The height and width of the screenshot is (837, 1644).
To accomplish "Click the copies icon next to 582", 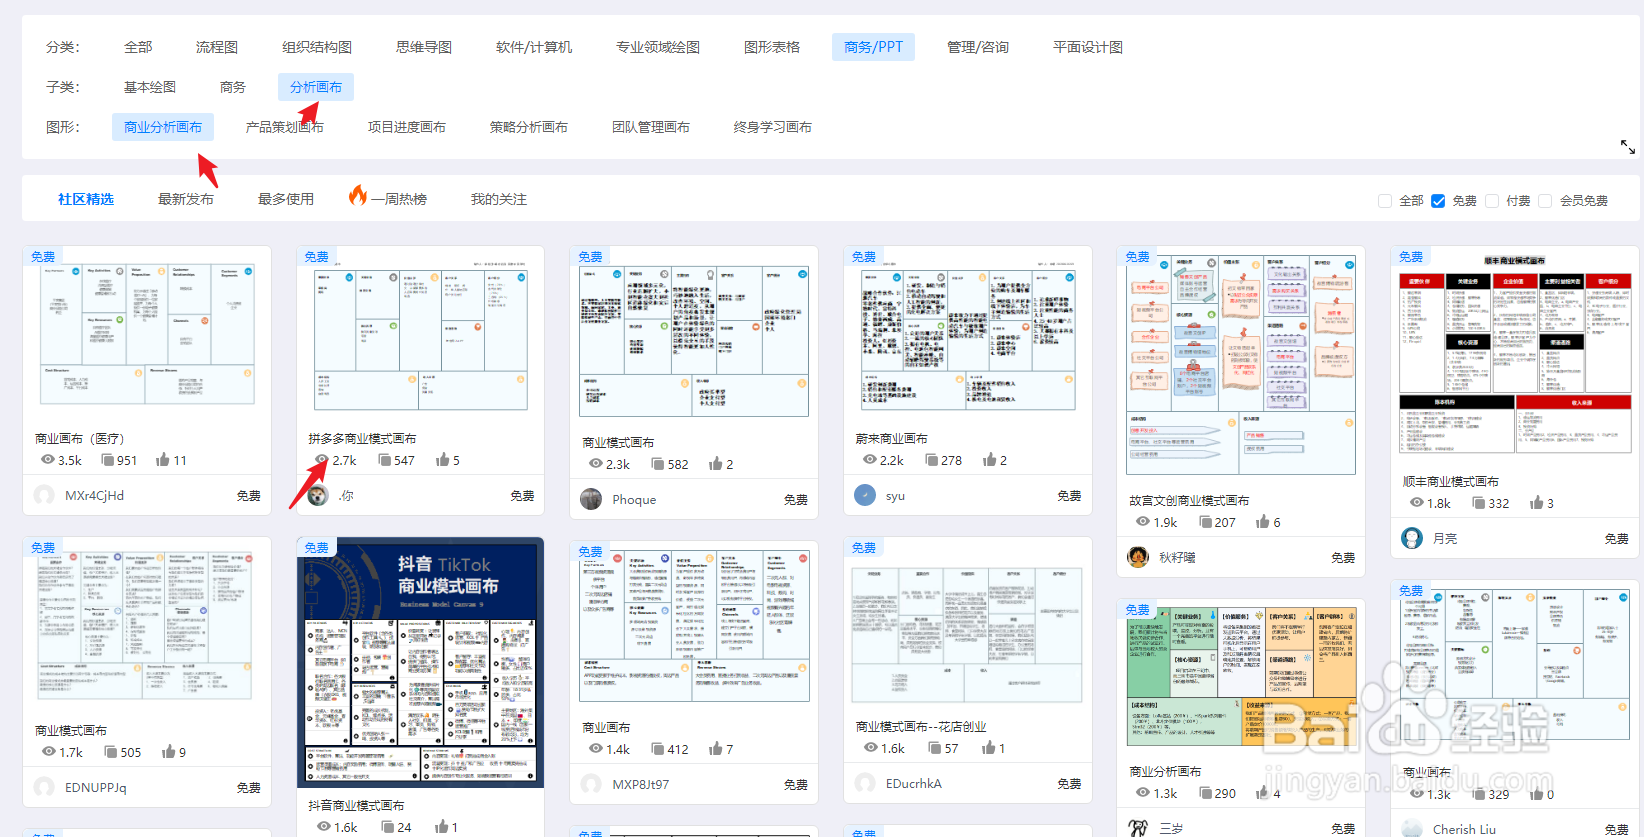I will [x=658, y=464].
